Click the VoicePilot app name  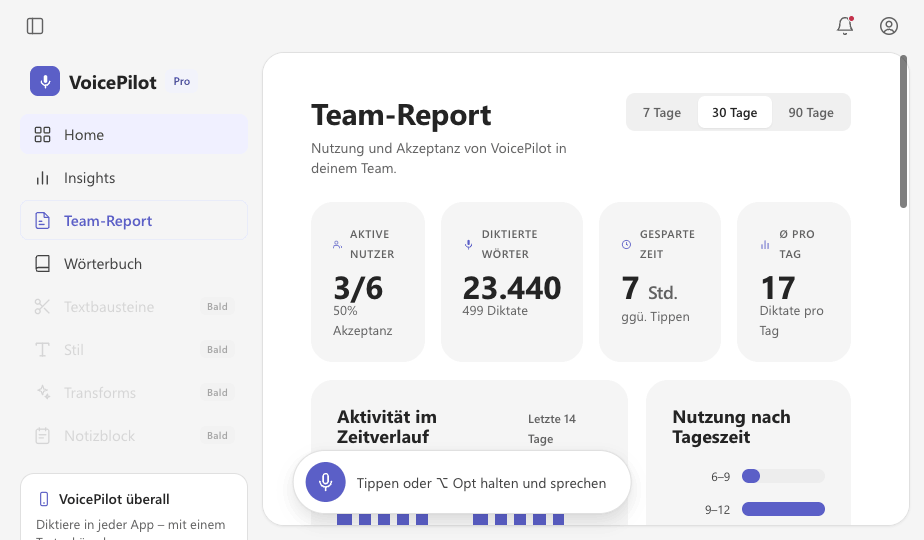[113, 82]
